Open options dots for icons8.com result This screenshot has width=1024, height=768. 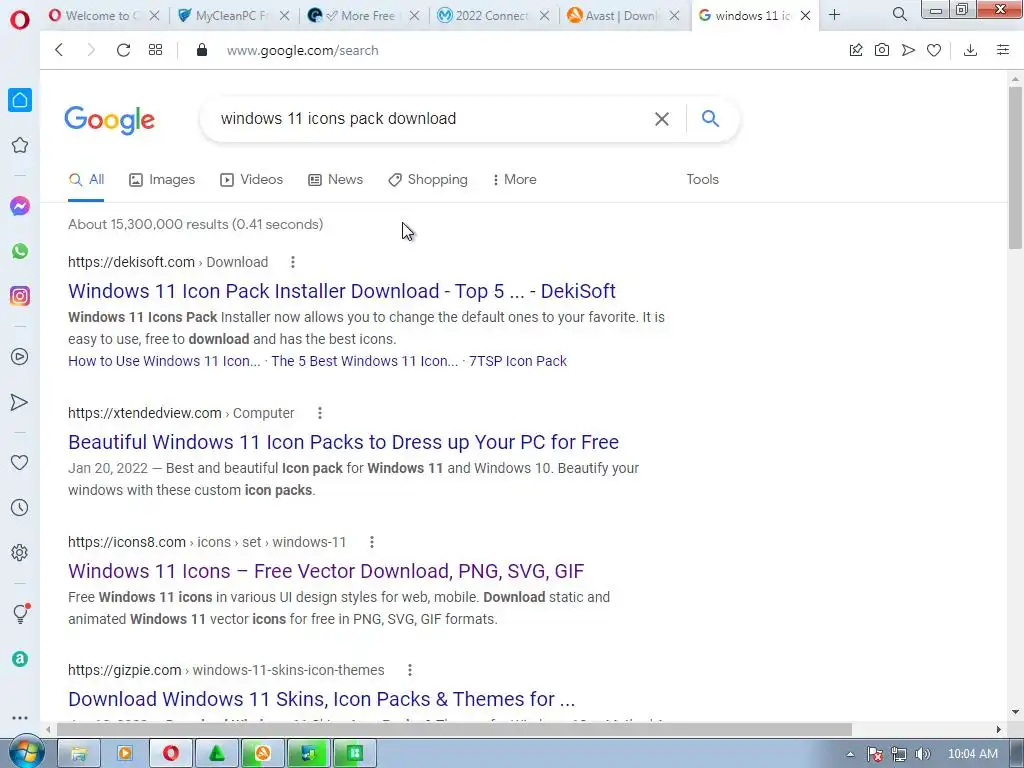pyautogui.click(x=372, y=542)
